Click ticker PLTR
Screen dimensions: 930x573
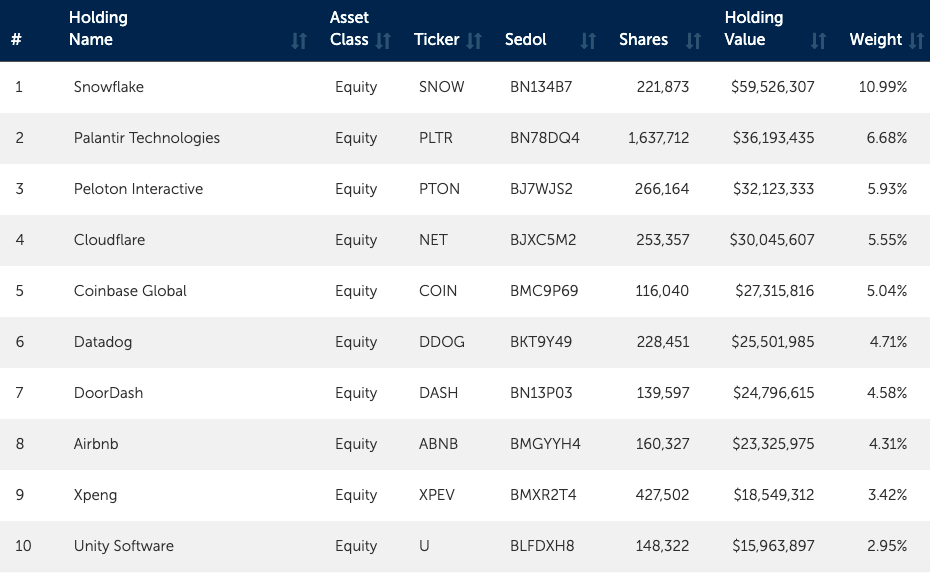435,138
